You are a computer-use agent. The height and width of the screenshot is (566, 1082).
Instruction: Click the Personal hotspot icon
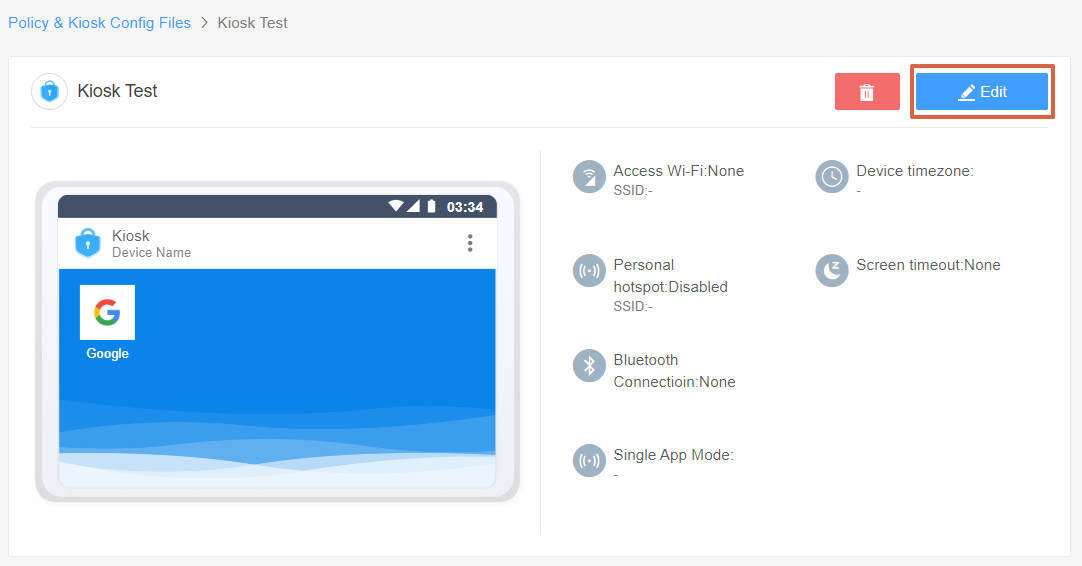pos(589,271)
